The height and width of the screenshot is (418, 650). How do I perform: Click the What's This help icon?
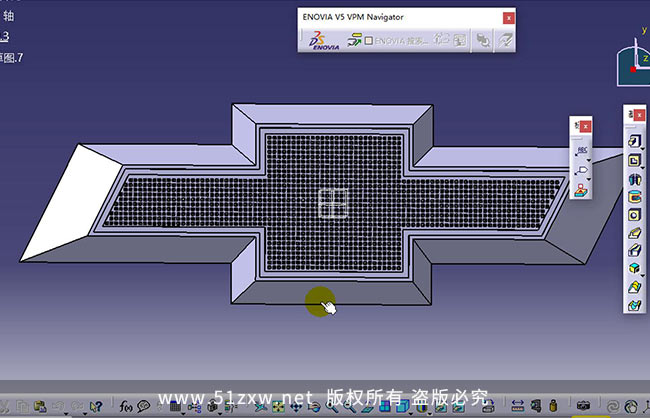pos(96,406)
